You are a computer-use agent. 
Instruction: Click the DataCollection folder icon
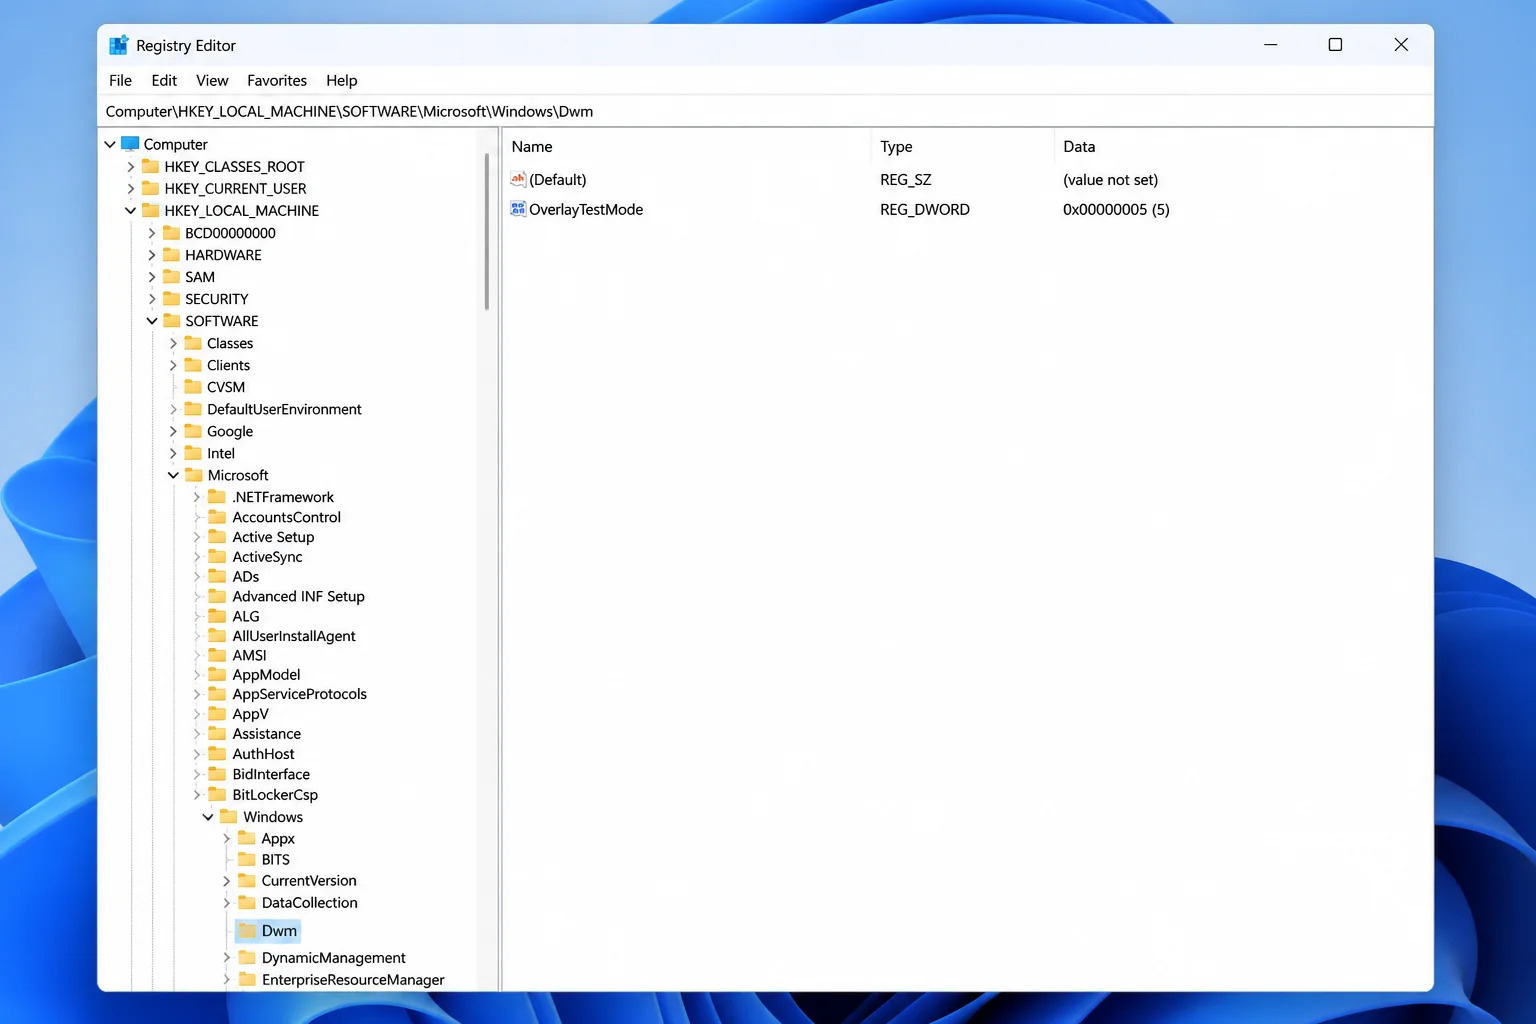tap(248, 902)
